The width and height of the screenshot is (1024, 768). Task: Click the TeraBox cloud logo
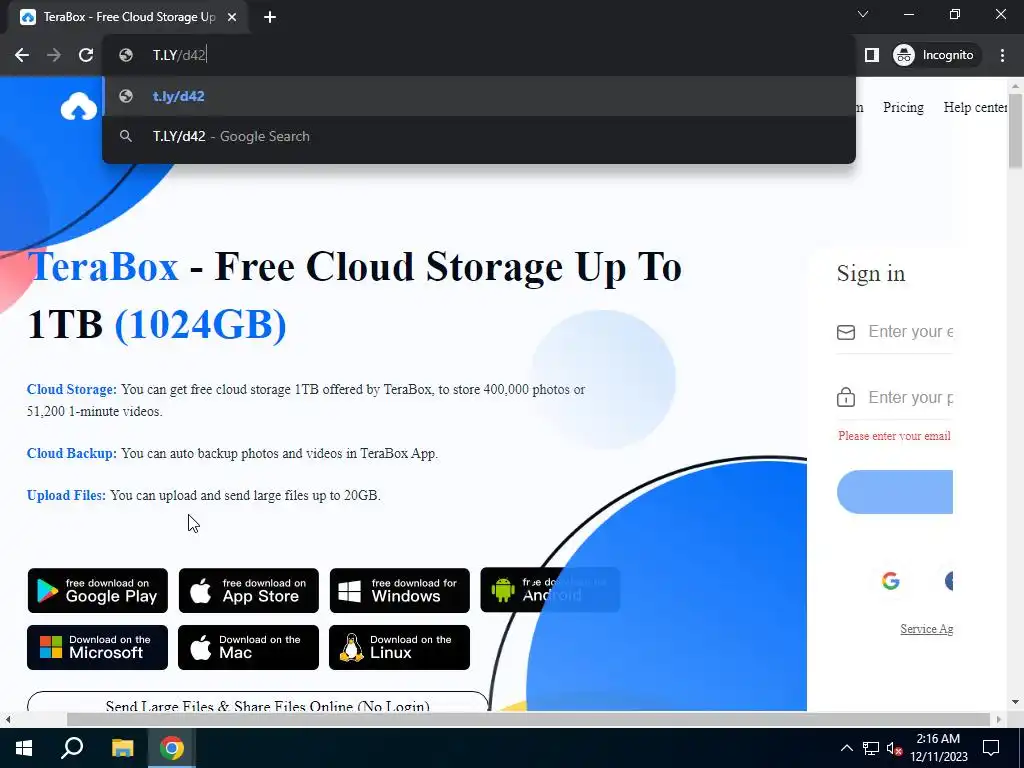[78, 107]
